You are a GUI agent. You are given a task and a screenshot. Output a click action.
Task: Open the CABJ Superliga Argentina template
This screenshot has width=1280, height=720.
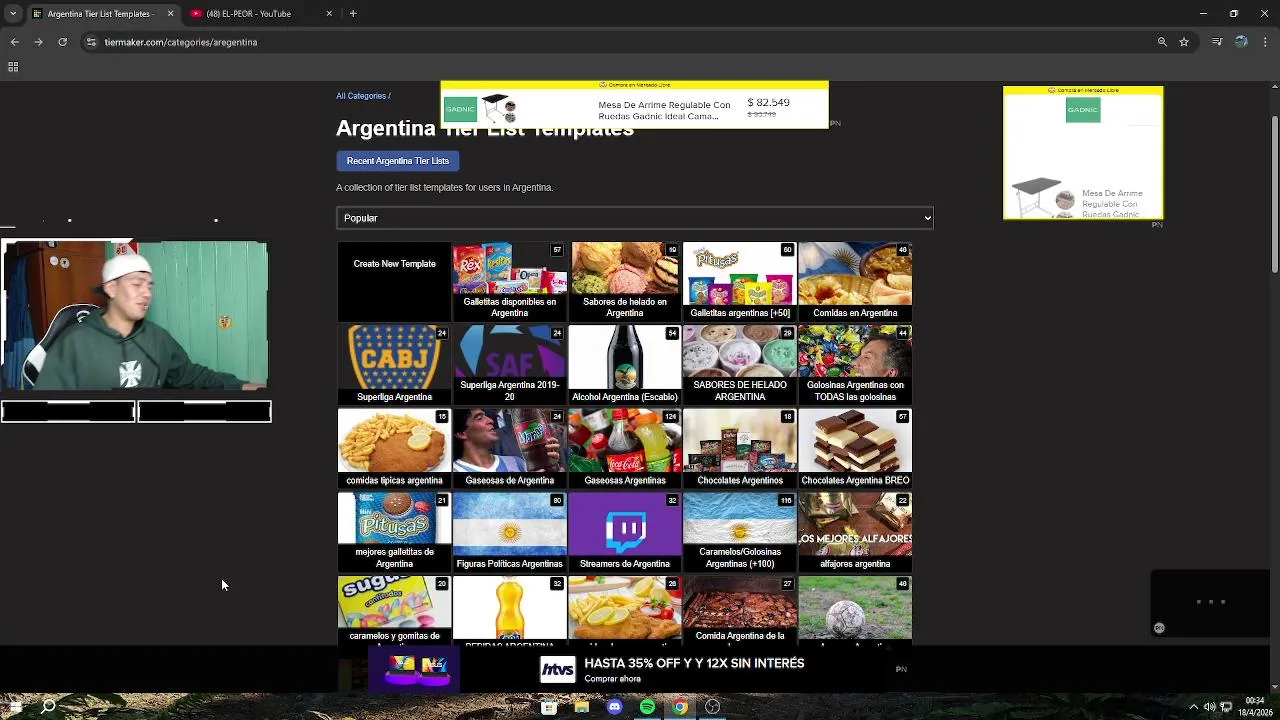pos(394,364)
